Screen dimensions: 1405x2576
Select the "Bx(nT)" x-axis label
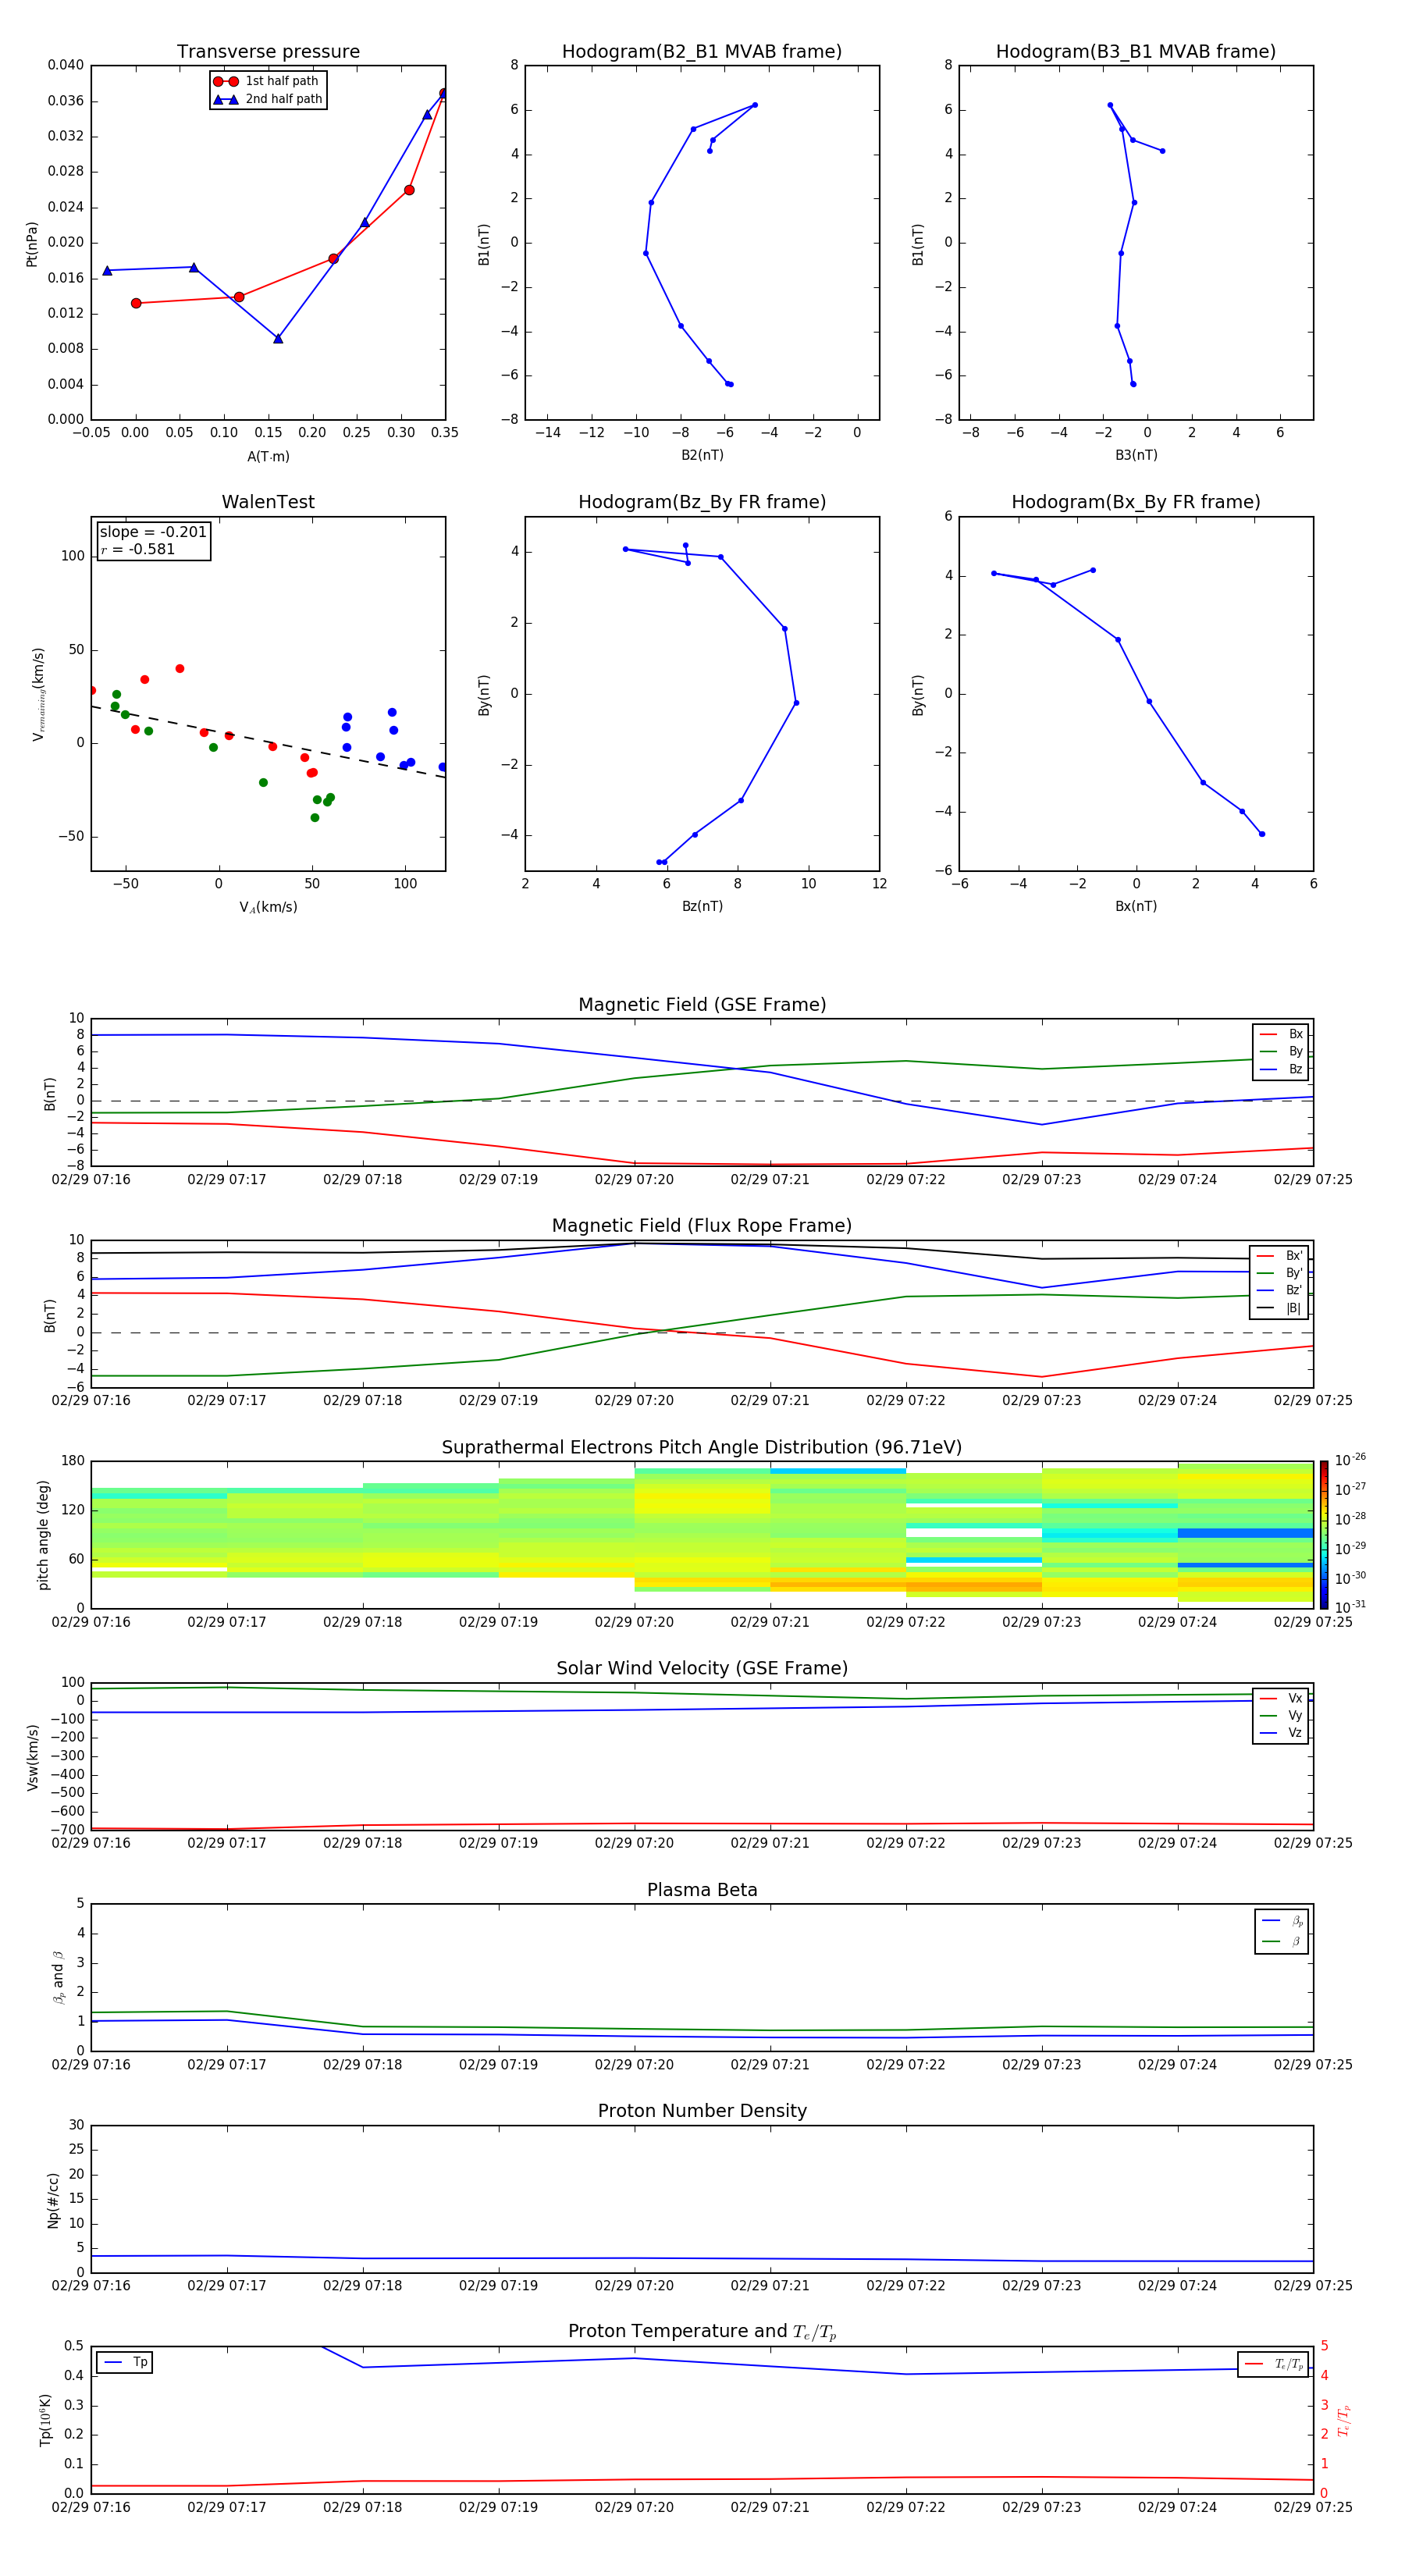[1136, 906]
